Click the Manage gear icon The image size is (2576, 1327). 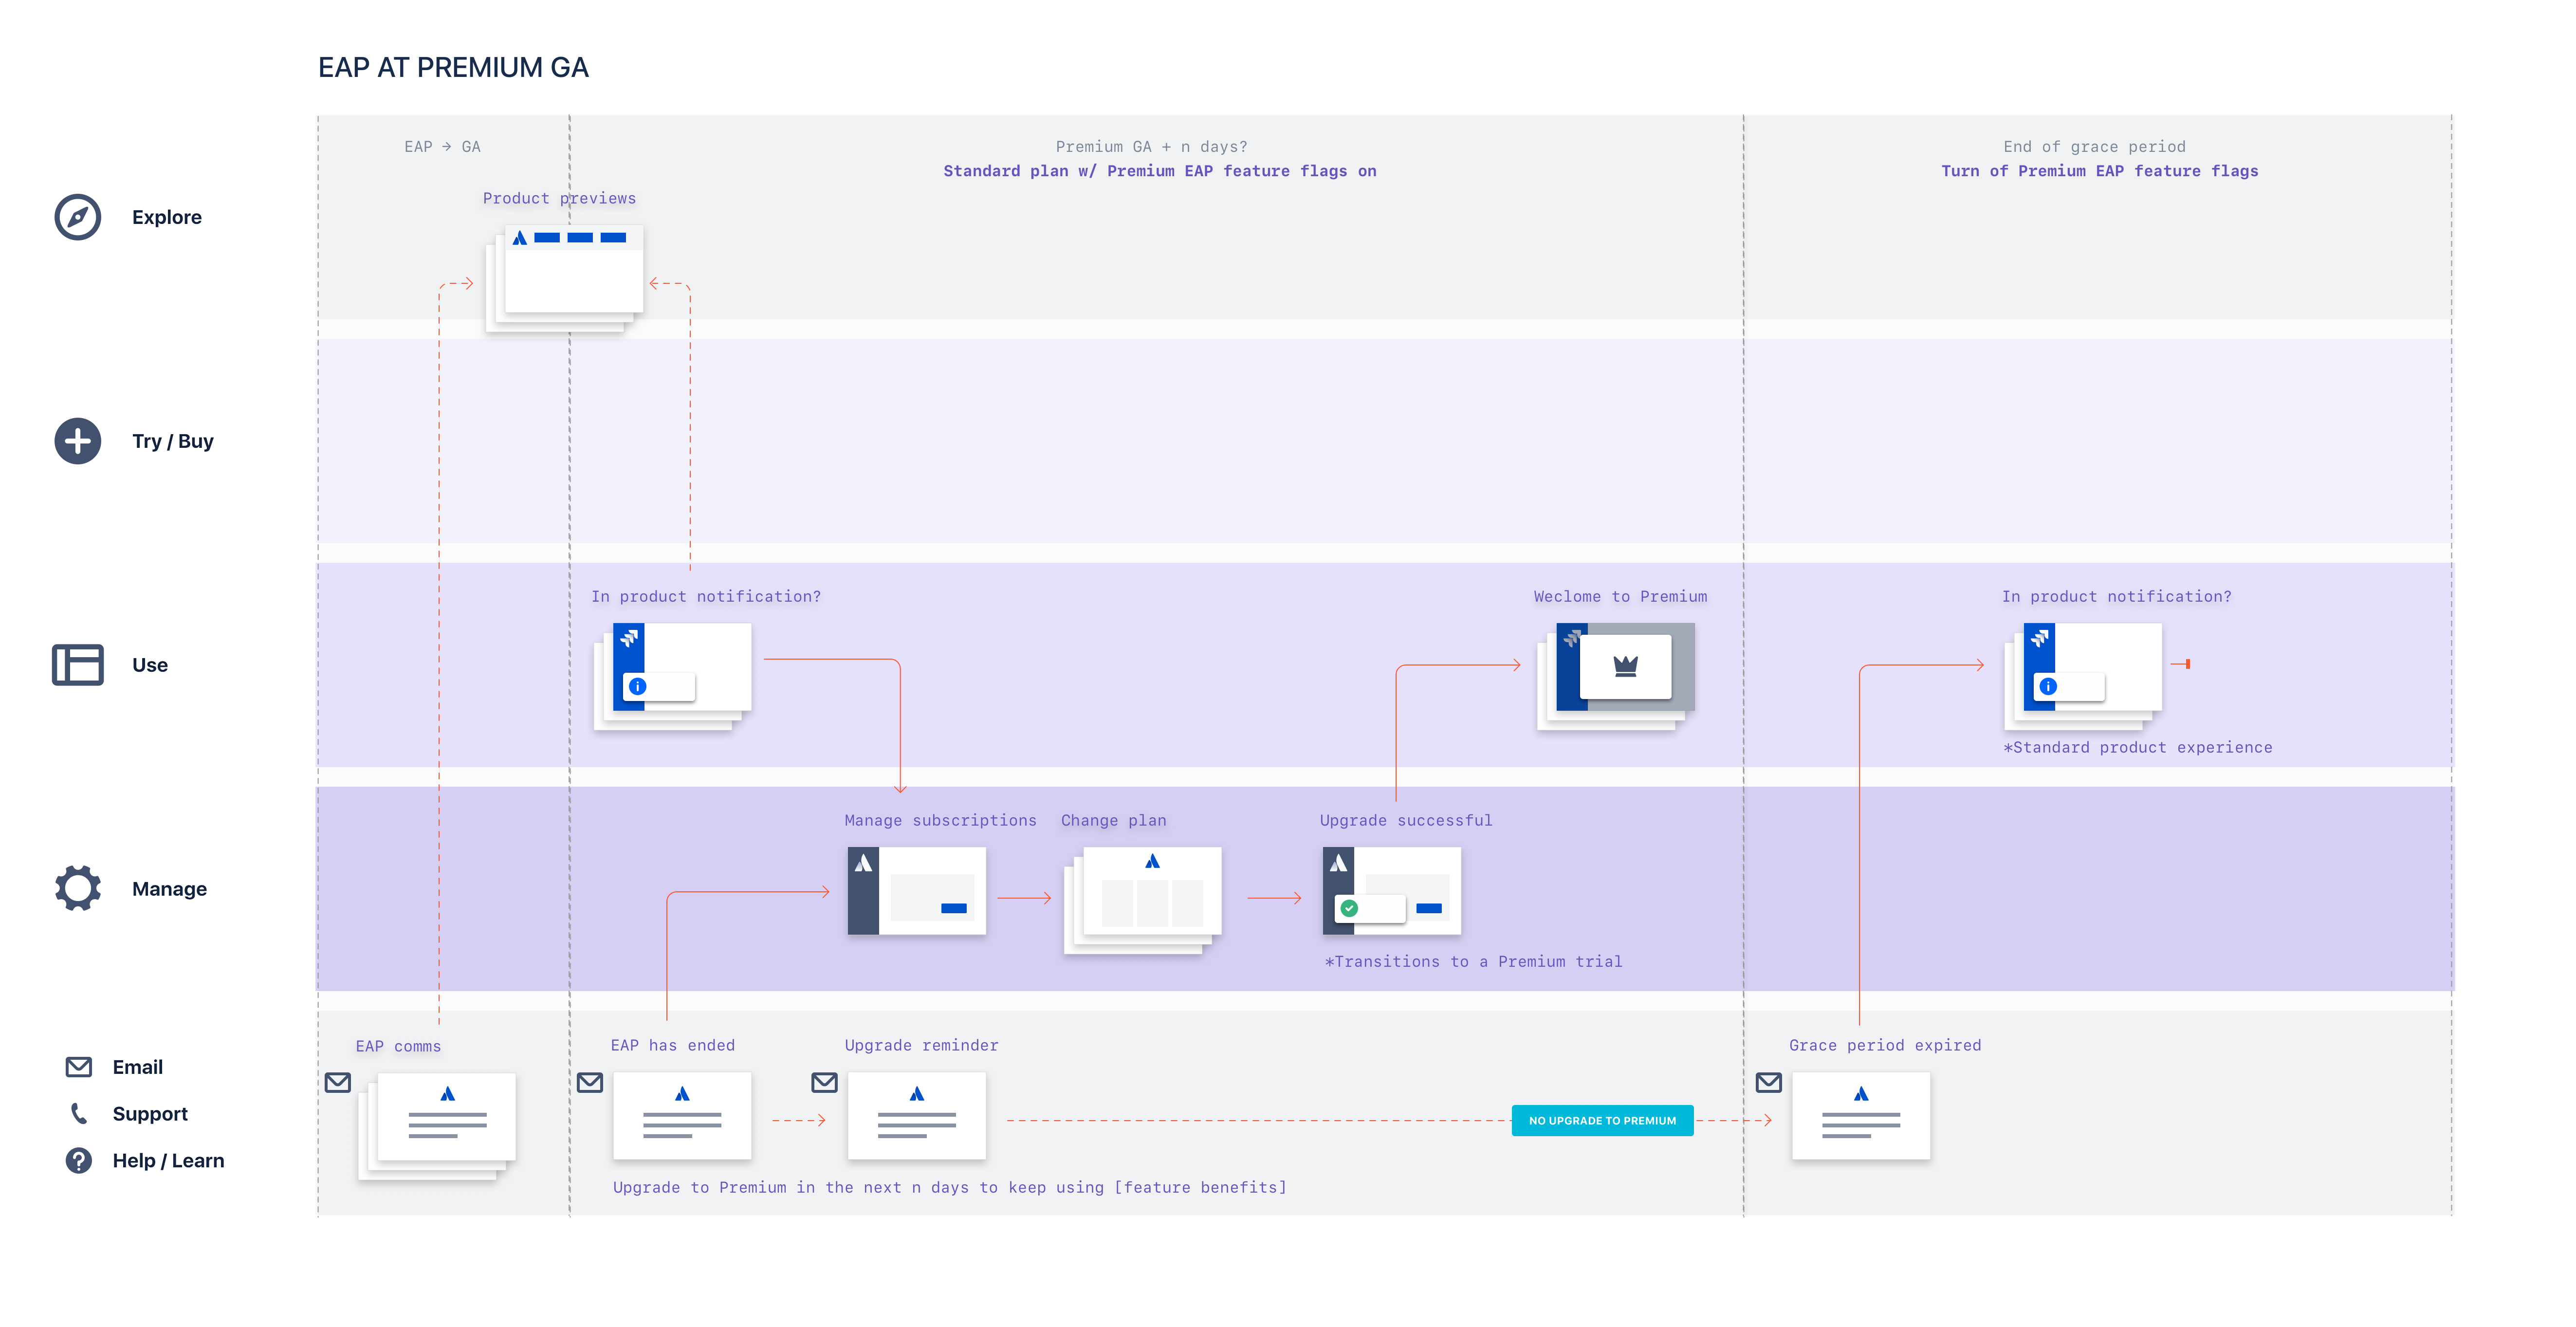(x=78, y=888)
